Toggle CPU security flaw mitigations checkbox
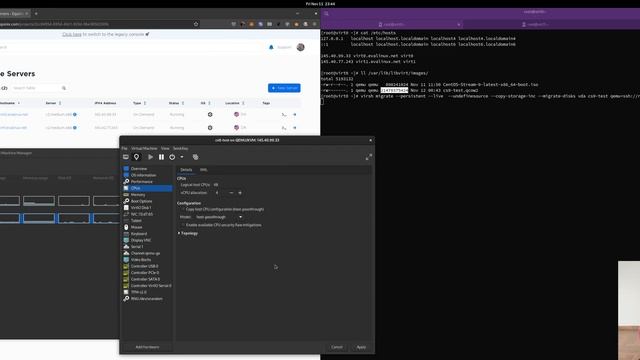 [182, 225]
